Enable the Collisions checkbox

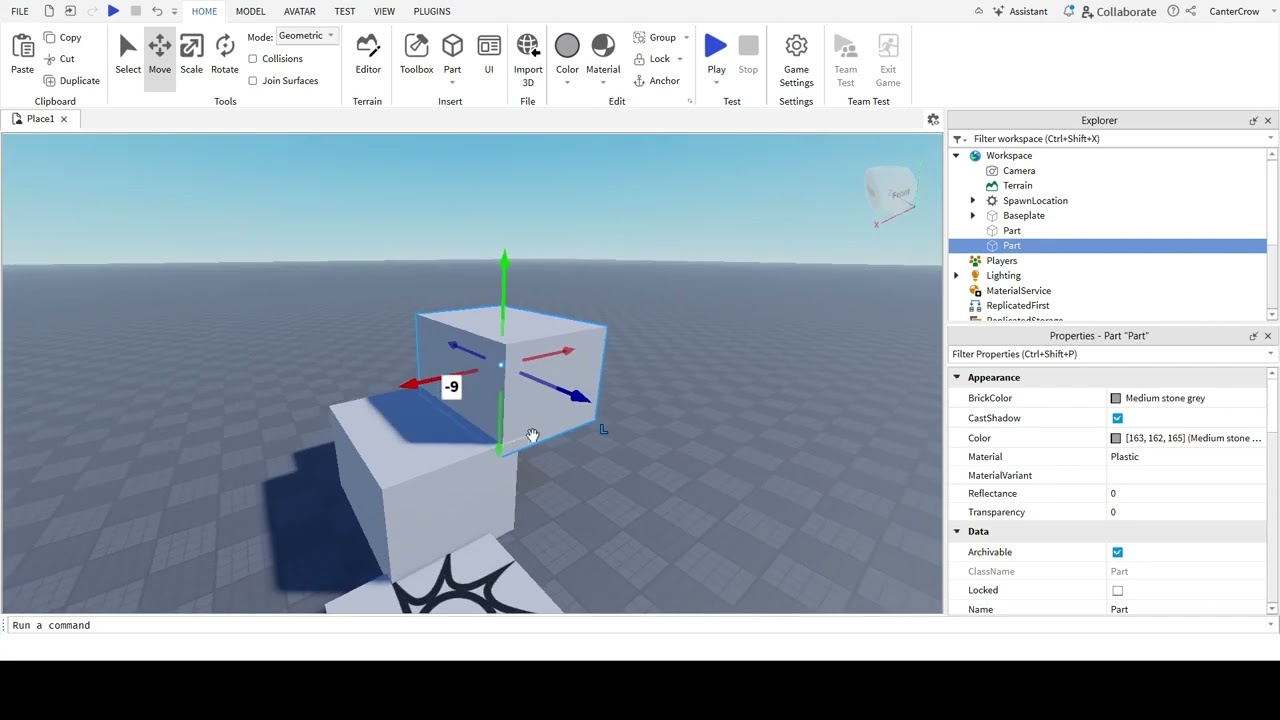pyautogui.click(x=253, y=59)
